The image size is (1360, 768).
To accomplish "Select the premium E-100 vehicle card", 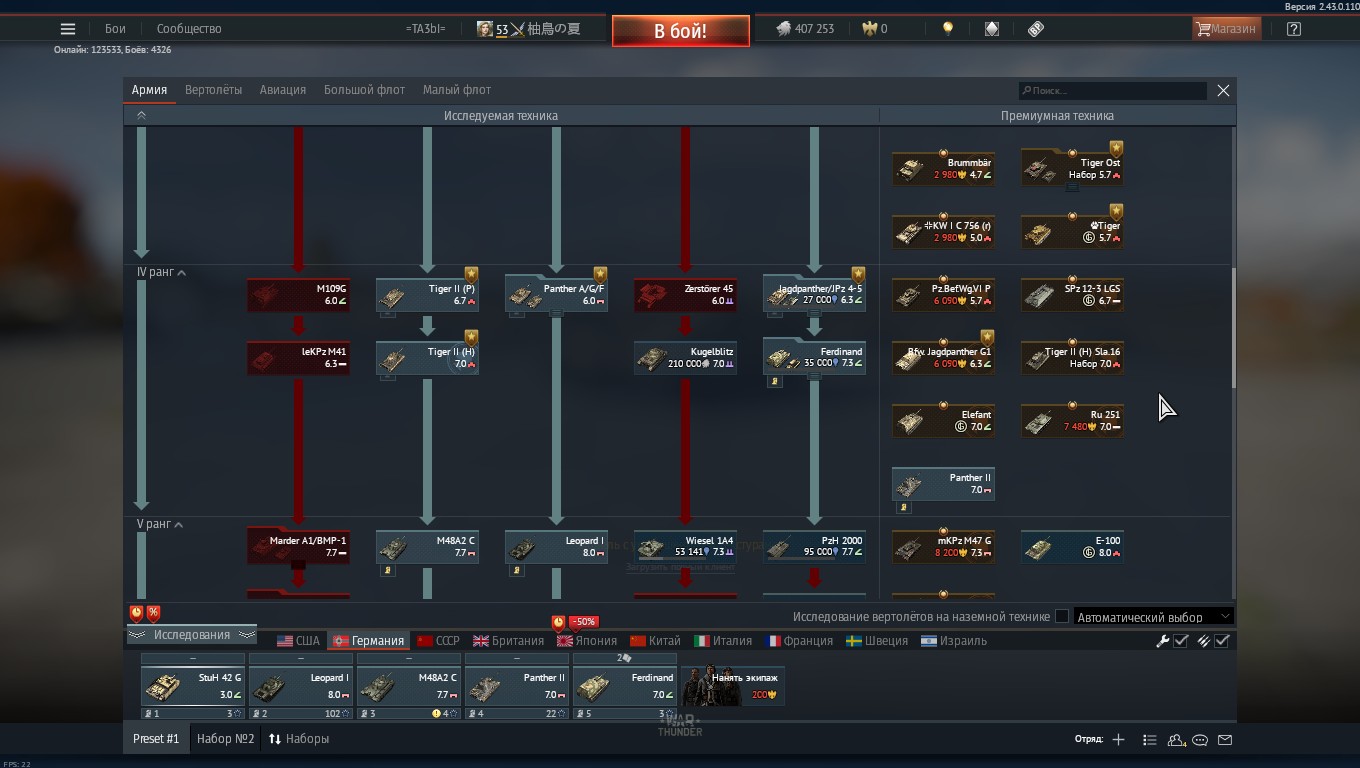I will click(1072, 547).
